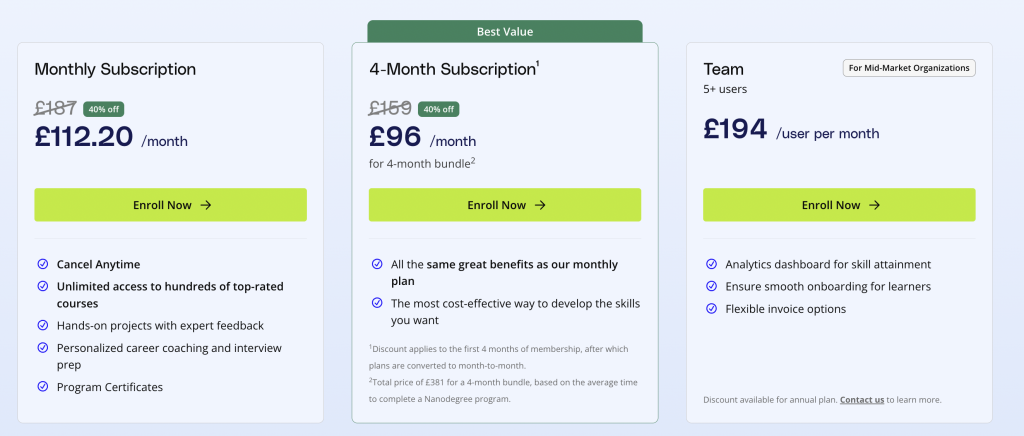
Task: Open the Contact us link
Action: 862,400
